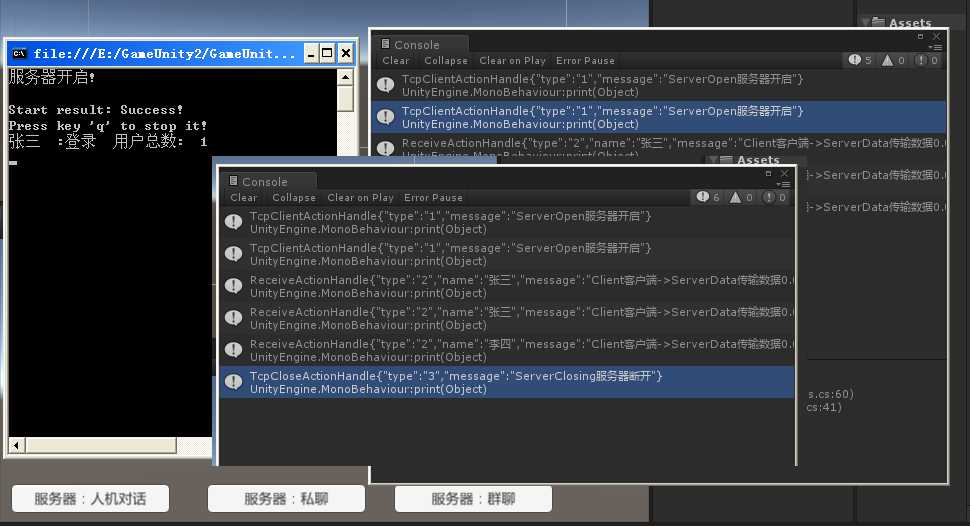Select second ReceiveActionHandle 张三 entry in front Console
The image size is (970, 526).
click(x=507, y=318)
